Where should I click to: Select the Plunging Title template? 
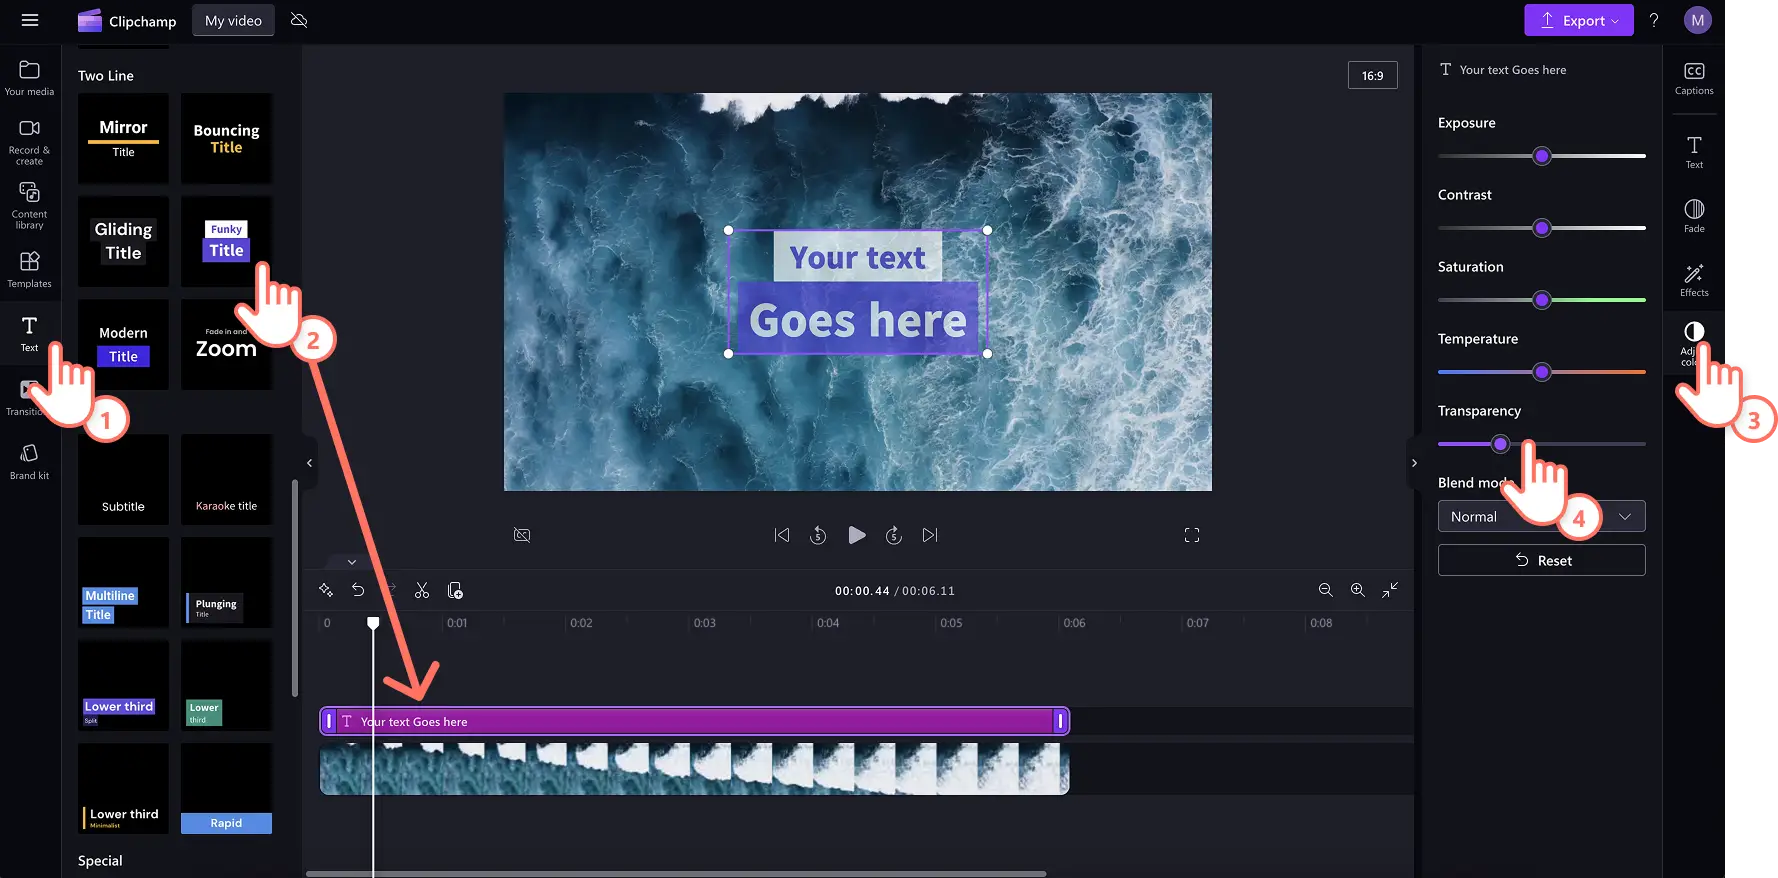coord(226,583)
